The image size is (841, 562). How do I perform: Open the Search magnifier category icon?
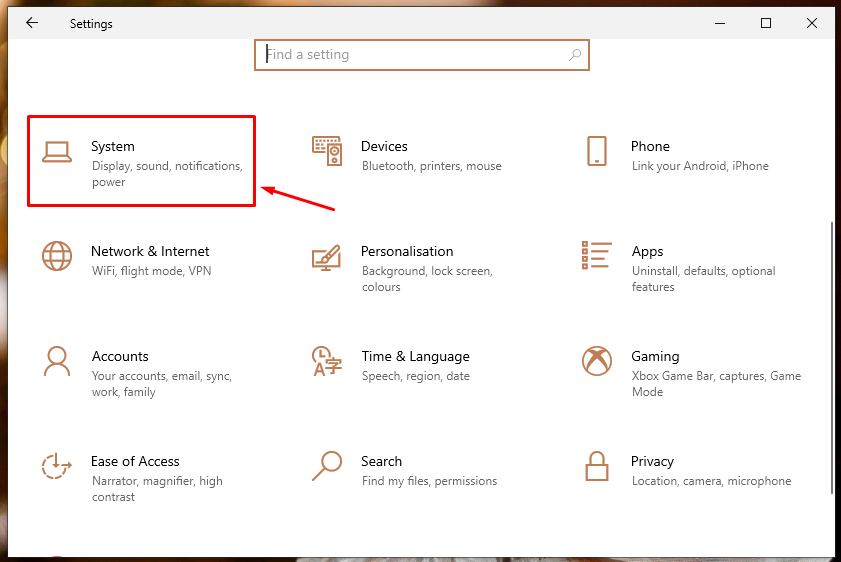(327, 465)
